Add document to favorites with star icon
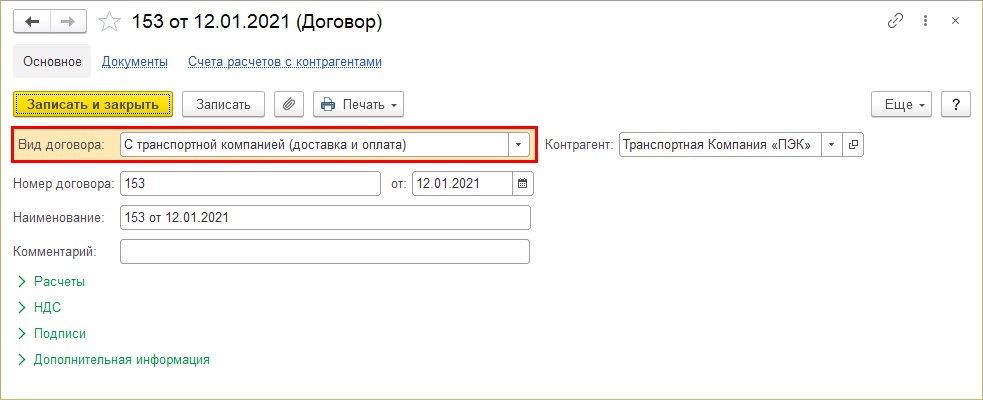The width and height of the screenshot is (983, 400). click(x=110, y=22)
